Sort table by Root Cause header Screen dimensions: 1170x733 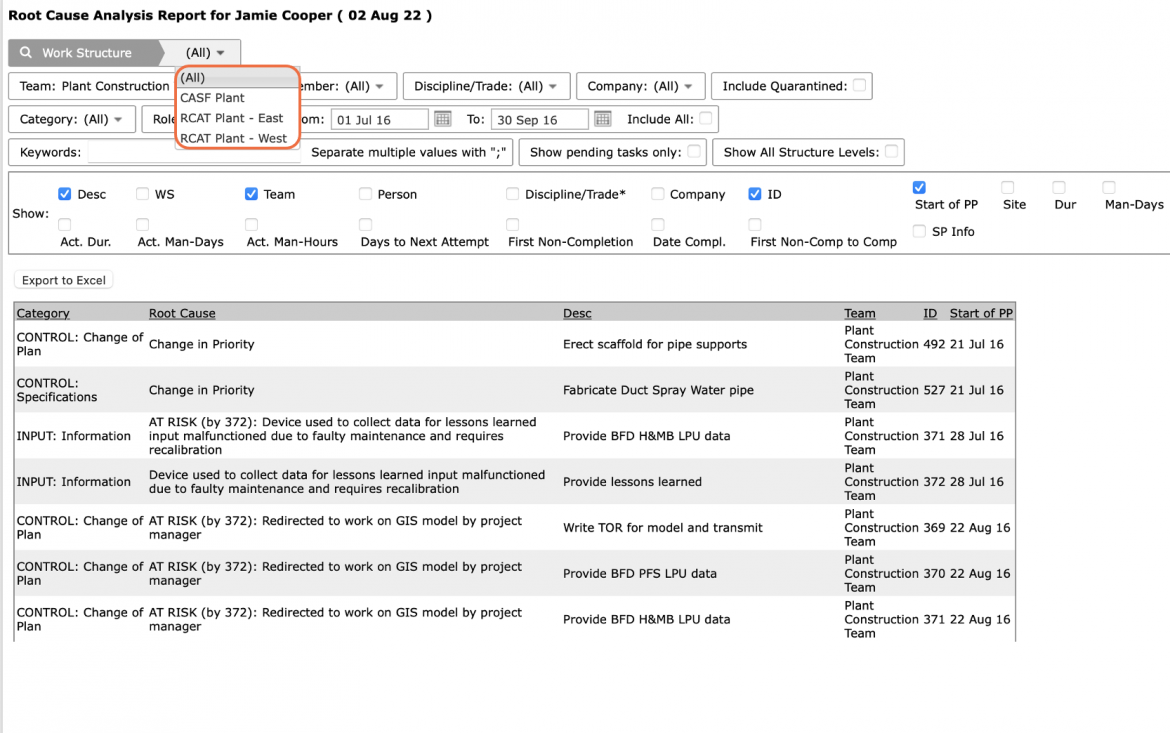pyautogui.click(x=182, y=313)
